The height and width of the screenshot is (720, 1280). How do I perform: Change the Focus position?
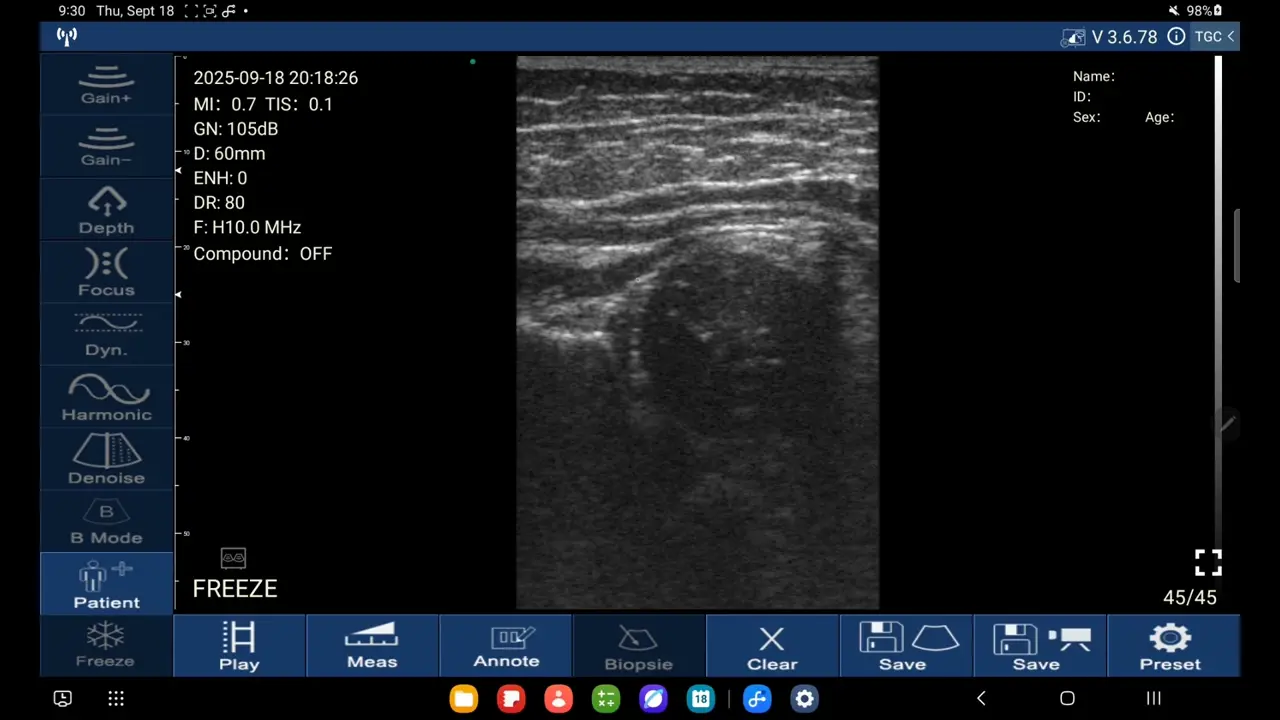[106, 272]
